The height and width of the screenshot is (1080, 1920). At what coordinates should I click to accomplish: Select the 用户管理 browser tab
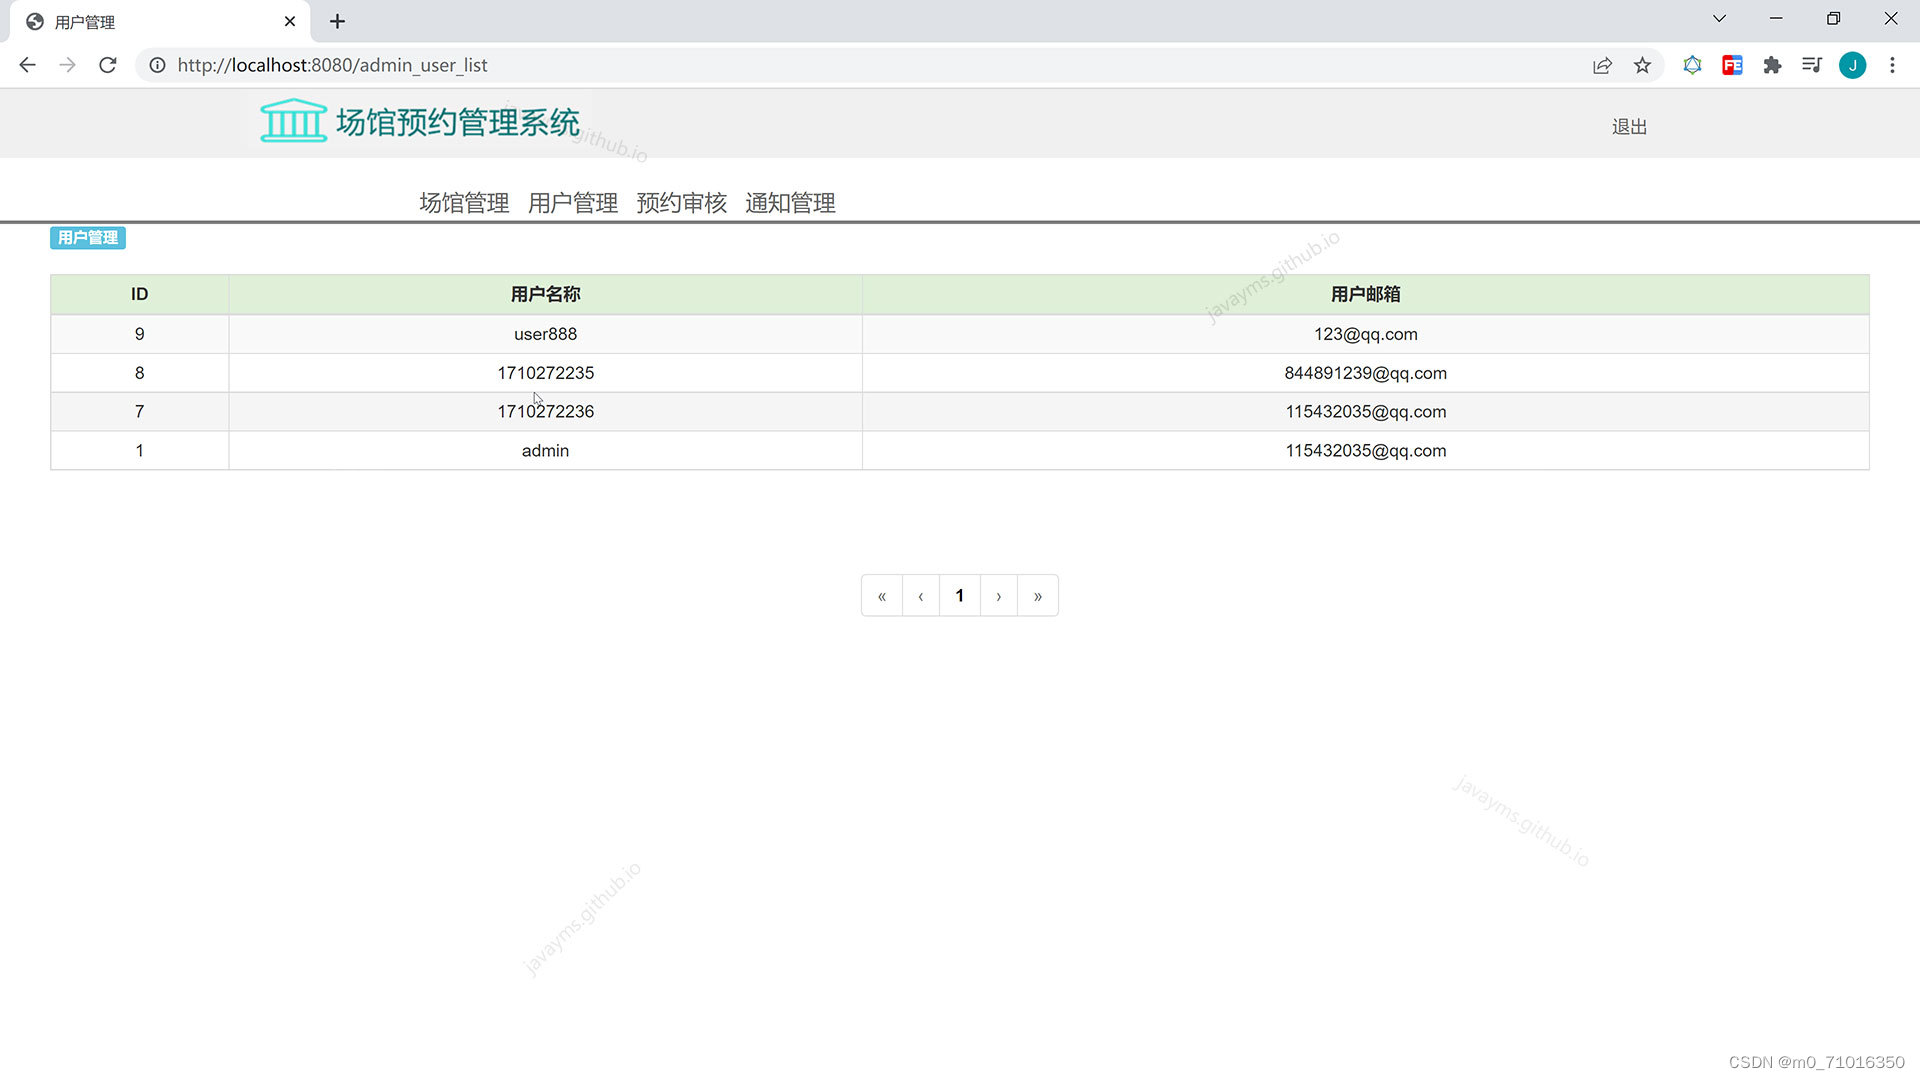coord(160,21)
